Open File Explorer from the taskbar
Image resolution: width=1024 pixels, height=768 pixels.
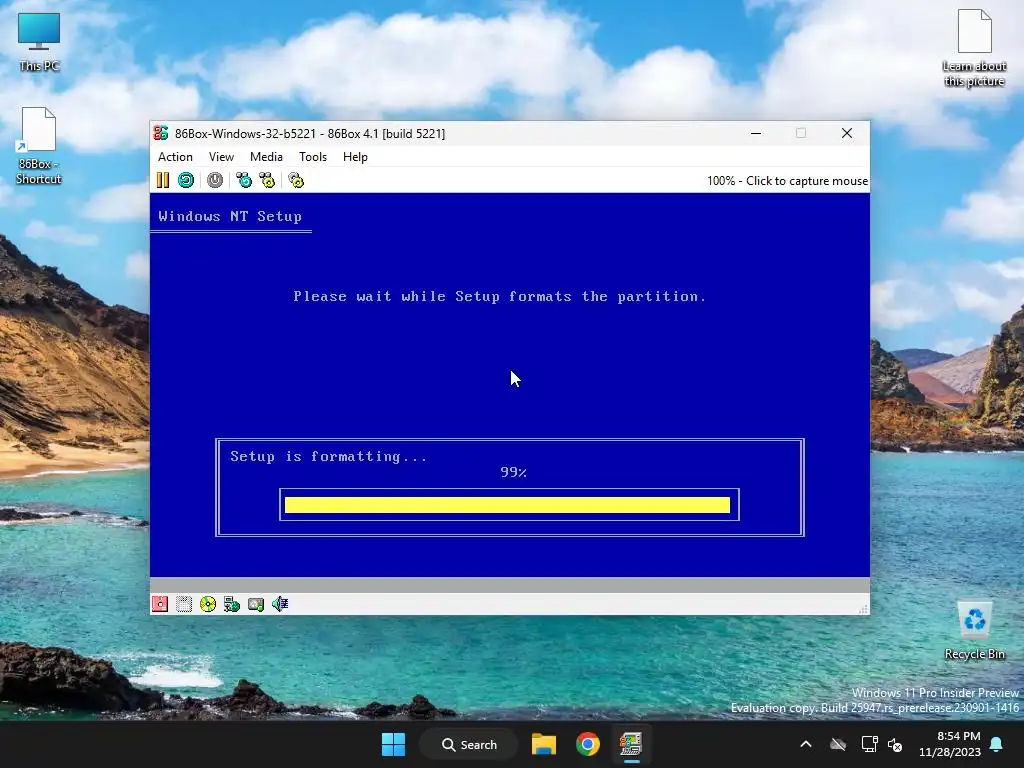pyautogui.click(x=544, y=744)
